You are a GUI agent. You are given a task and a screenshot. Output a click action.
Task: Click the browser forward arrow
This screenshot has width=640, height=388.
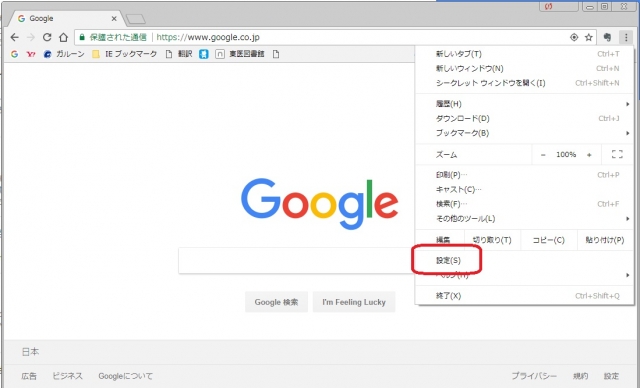point(31,38)
